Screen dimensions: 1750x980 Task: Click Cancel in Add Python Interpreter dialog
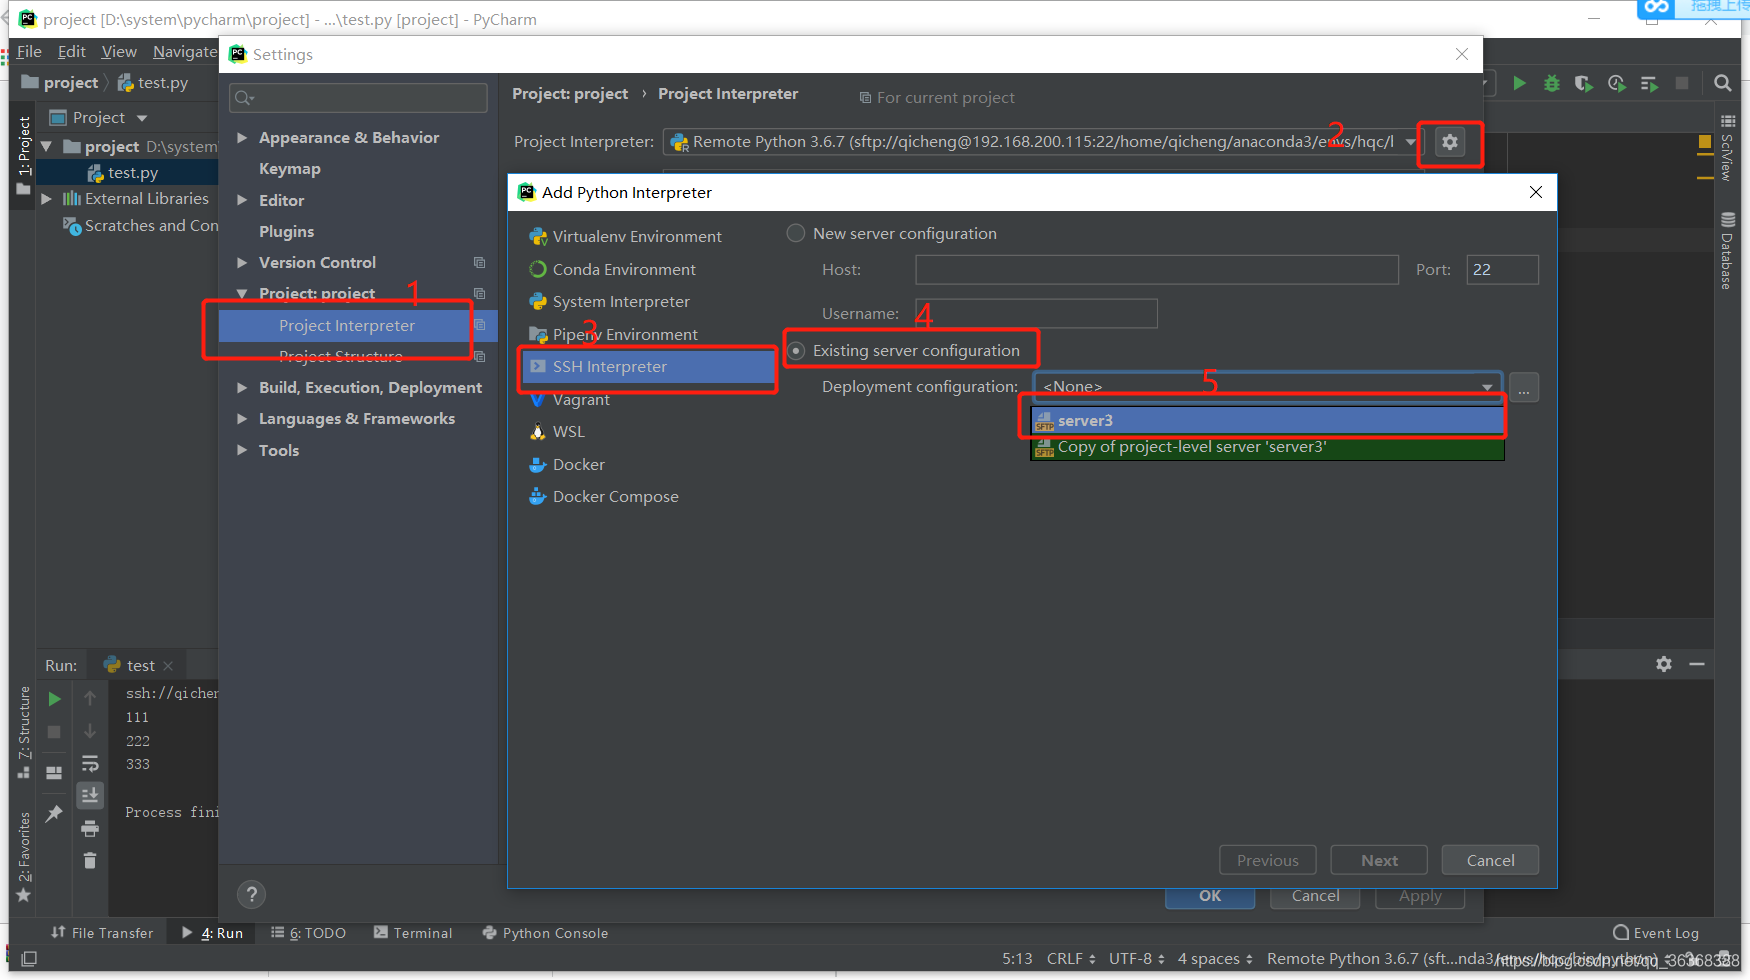click(x=1490, y=861)
